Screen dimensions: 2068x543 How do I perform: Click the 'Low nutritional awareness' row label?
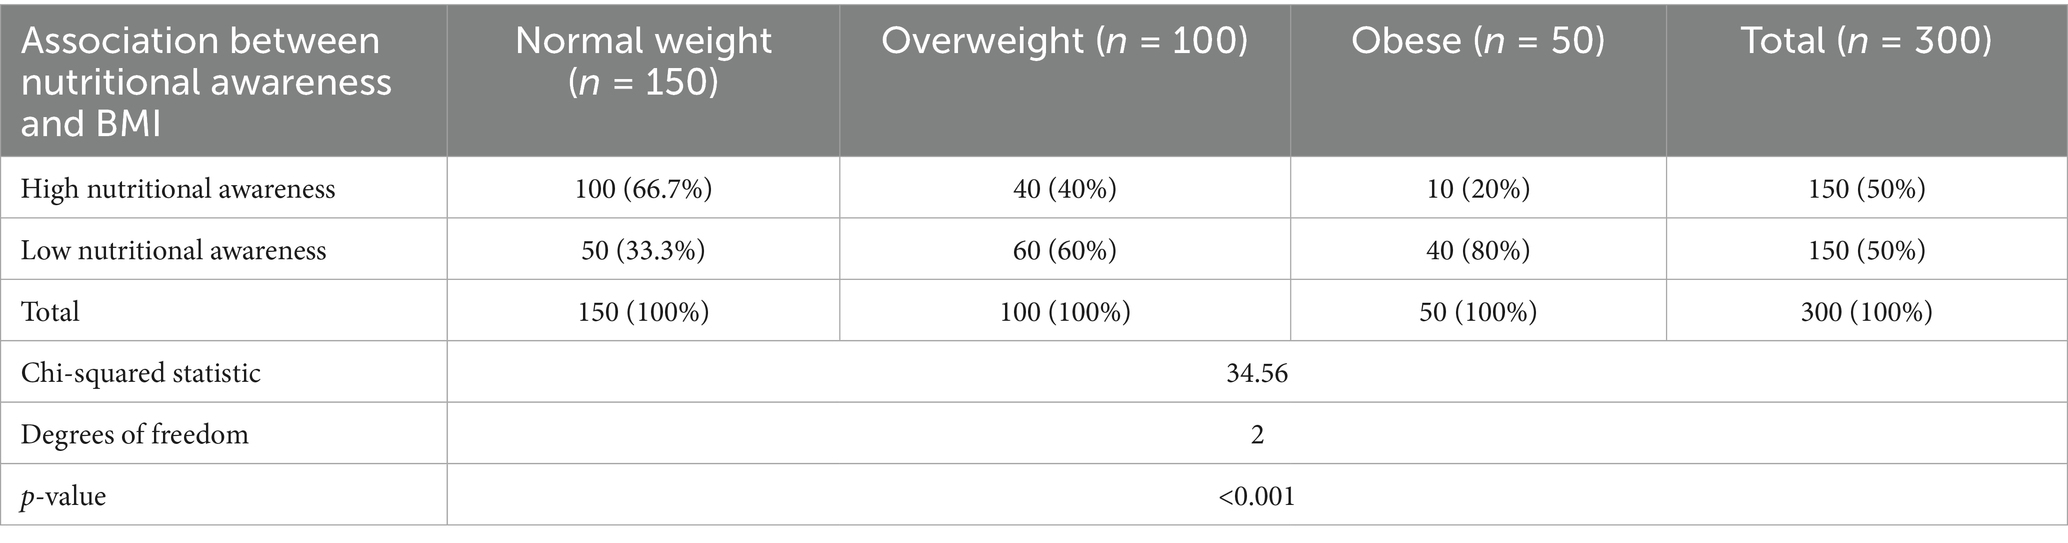[174, 250]
